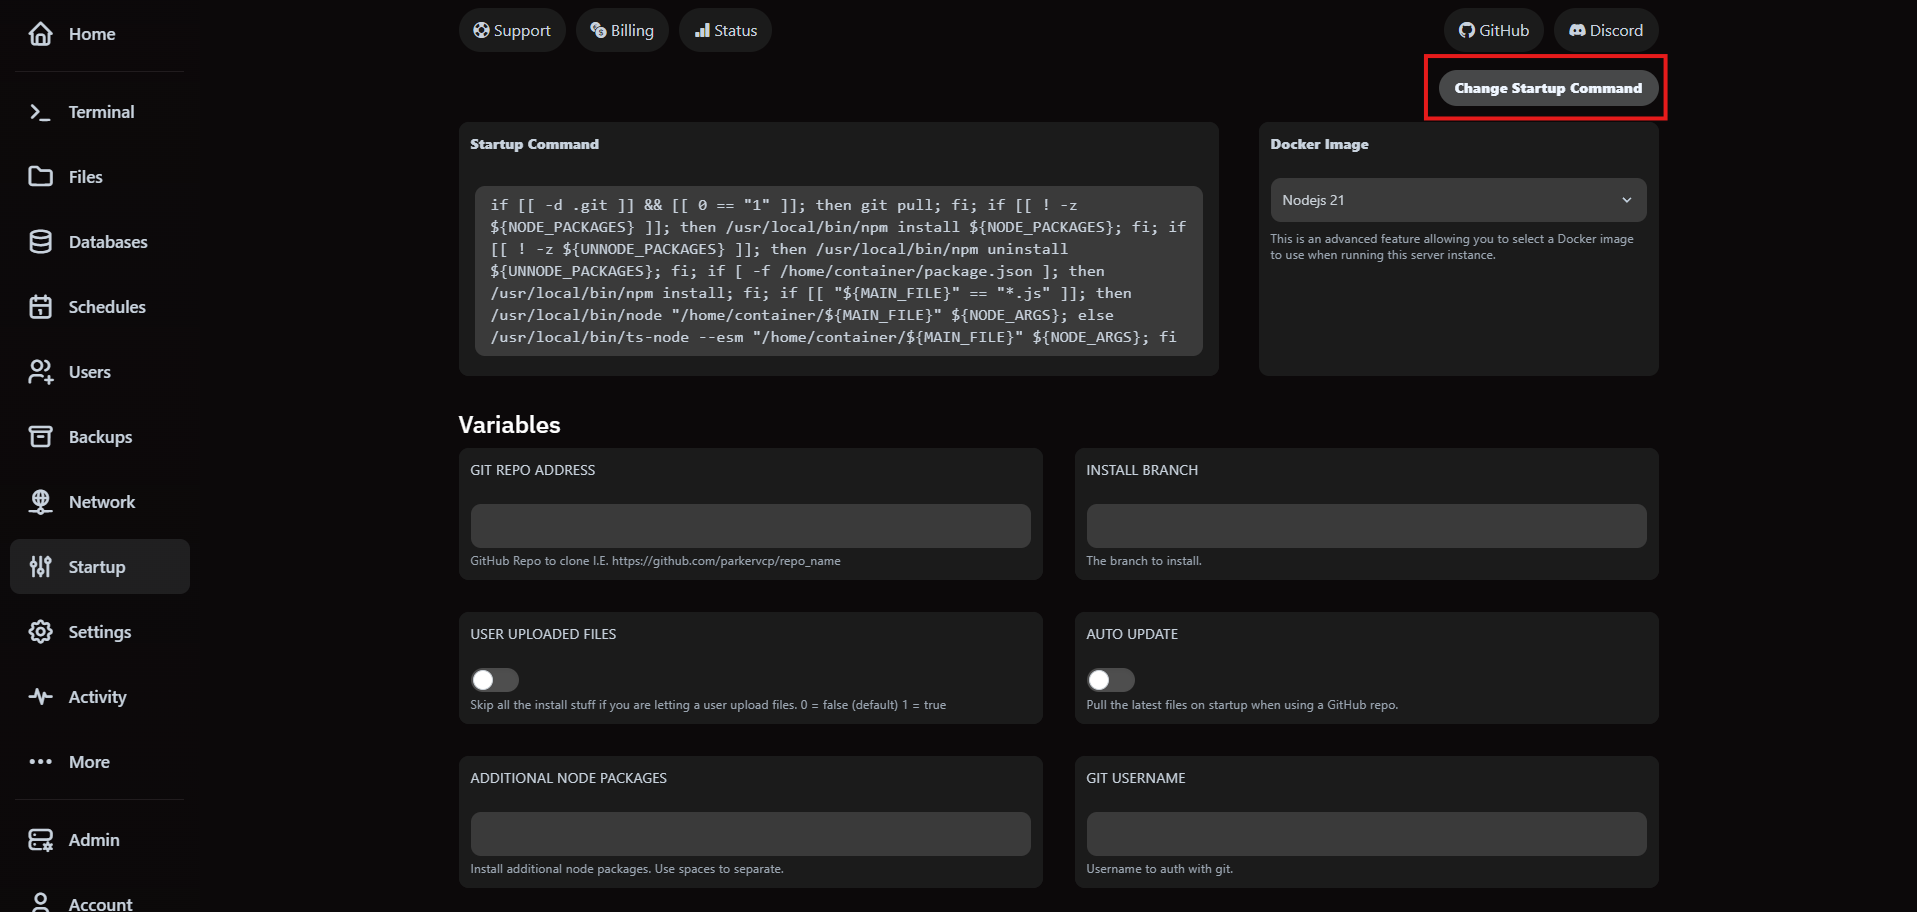Click inside the GIT REPO ADDRESS input field

(750, 525)
